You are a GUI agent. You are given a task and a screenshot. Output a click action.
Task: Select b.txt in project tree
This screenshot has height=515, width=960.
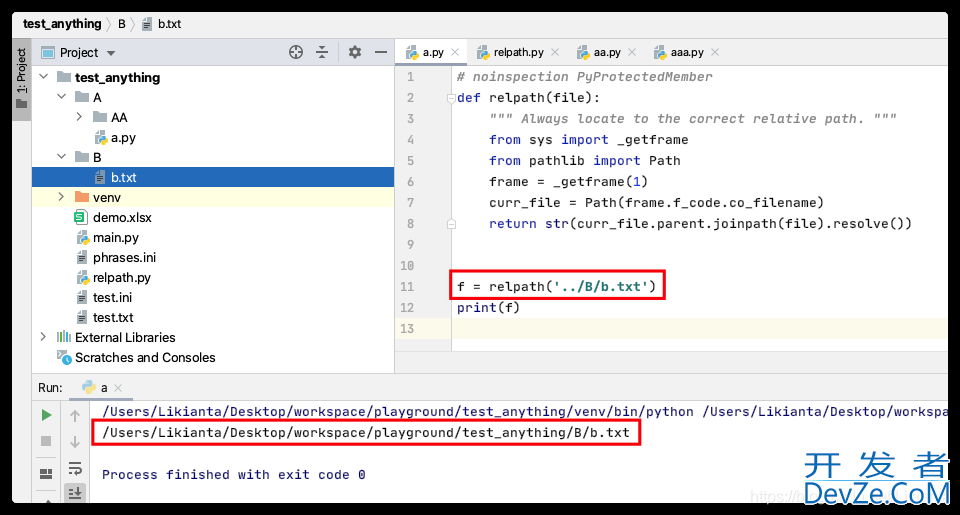coord(212,178)
